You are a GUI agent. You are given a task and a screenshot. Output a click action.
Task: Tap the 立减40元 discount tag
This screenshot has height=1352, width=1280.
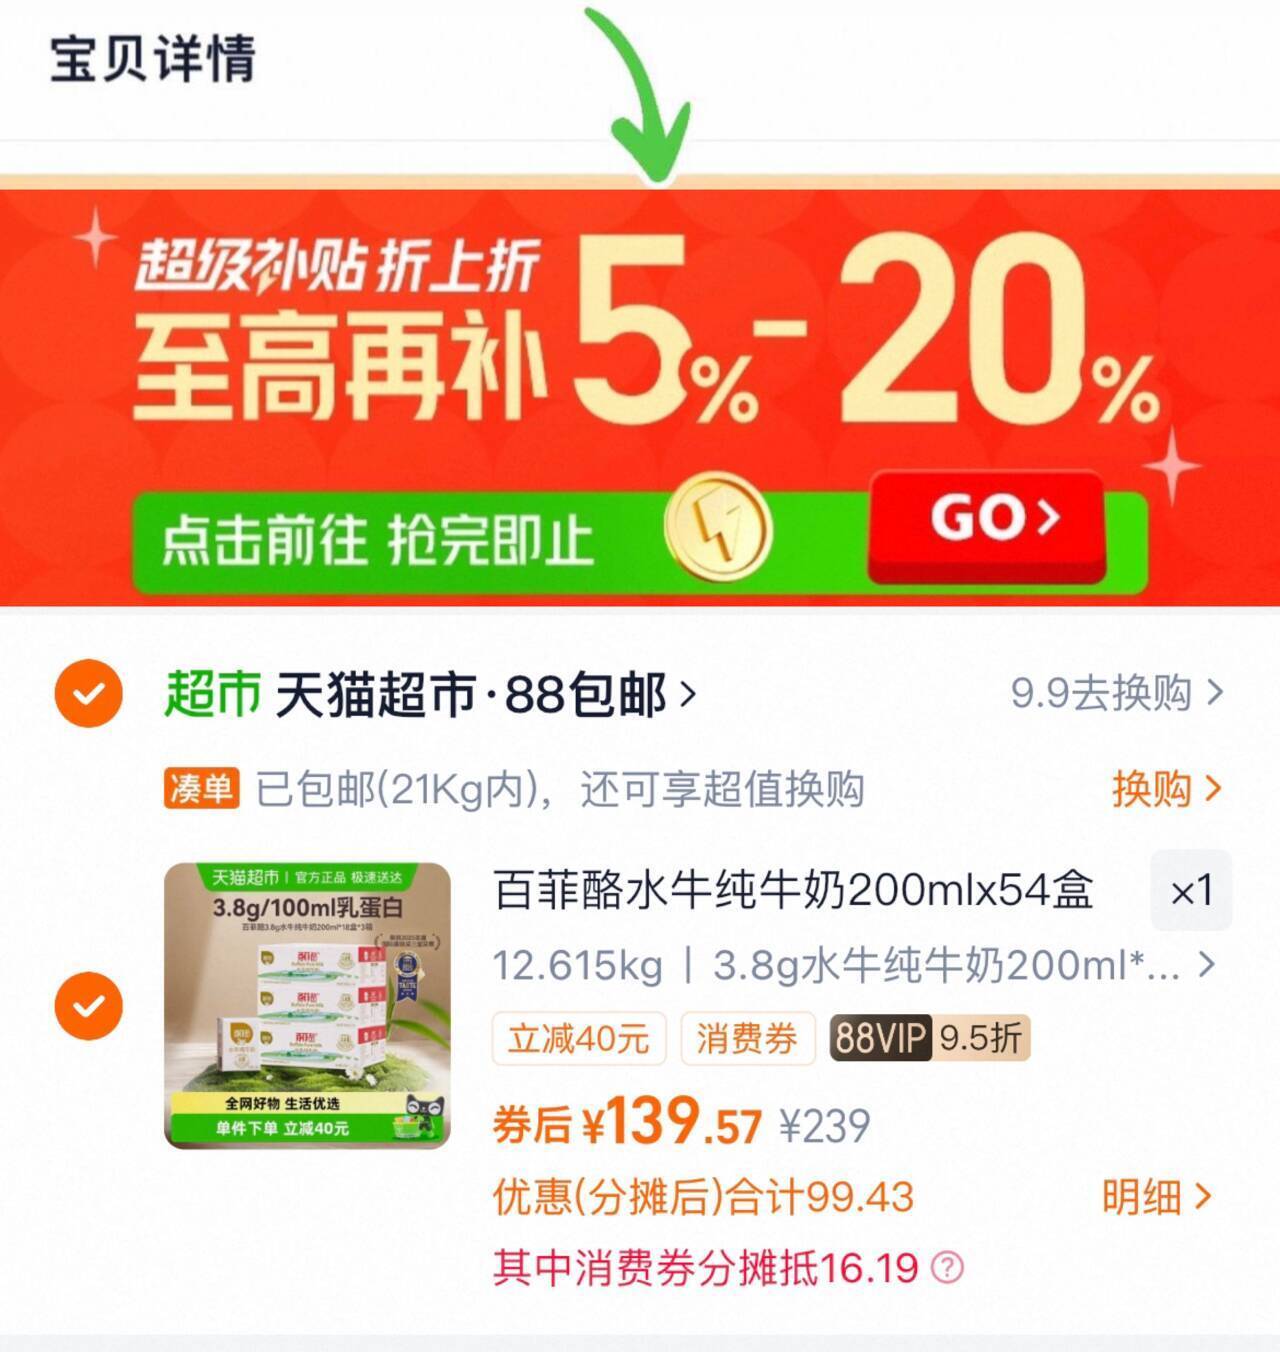(578, 1039)
